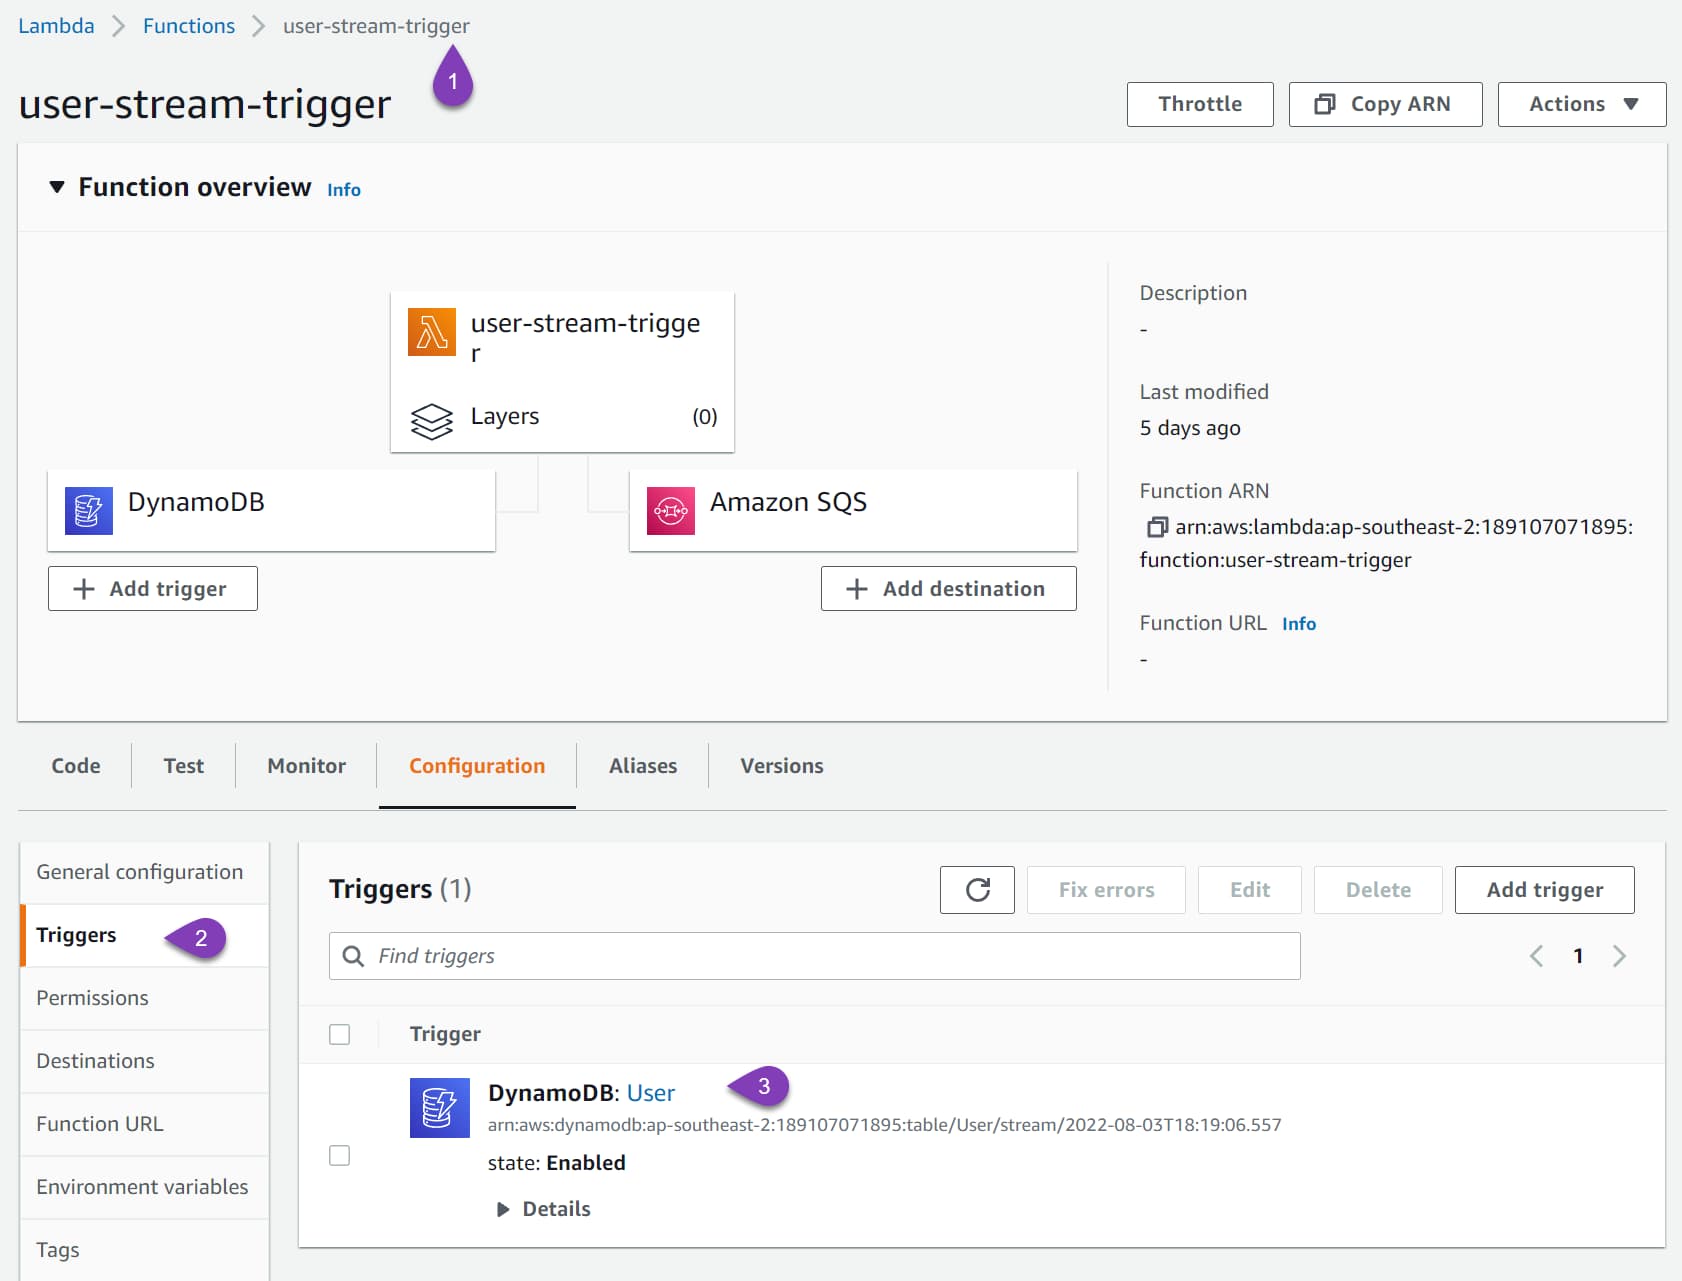Click the DynamoDB icon in function overview
The height and width of the screenshot is (1281, 1682).
tap(89, 510)
